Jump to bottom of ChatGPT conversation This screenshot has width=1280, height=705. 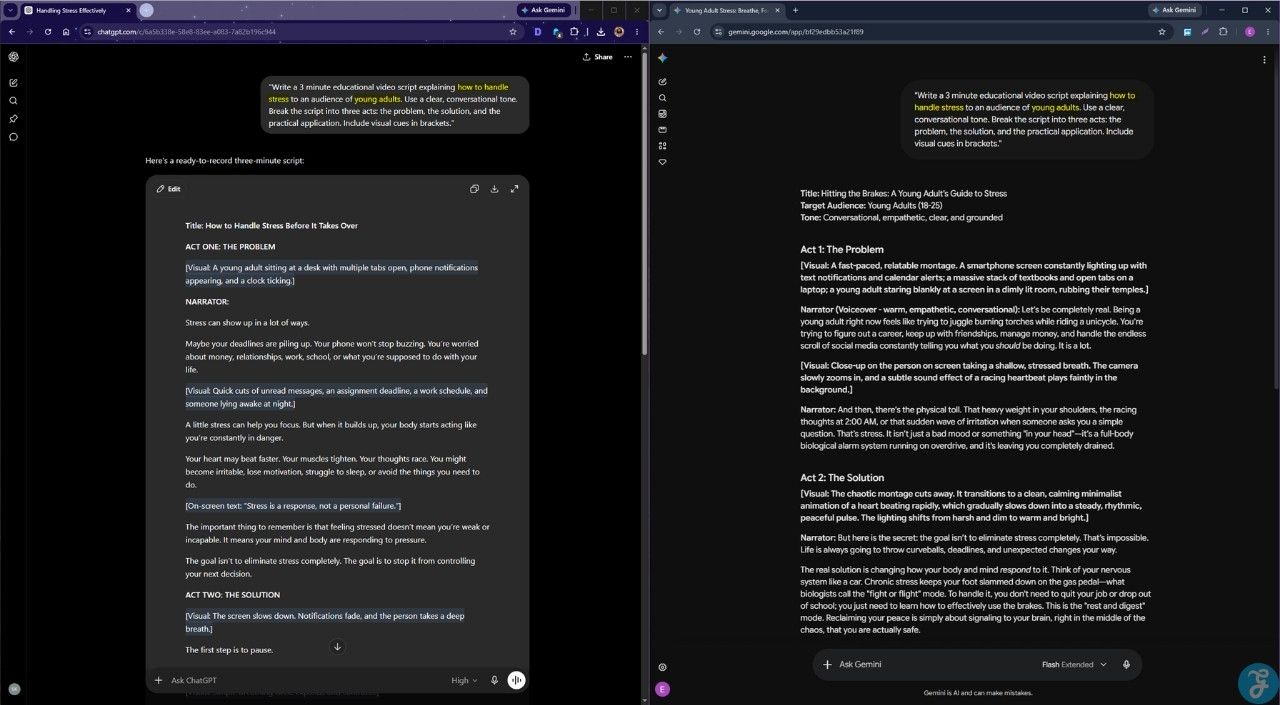click(x=337, y=647)
